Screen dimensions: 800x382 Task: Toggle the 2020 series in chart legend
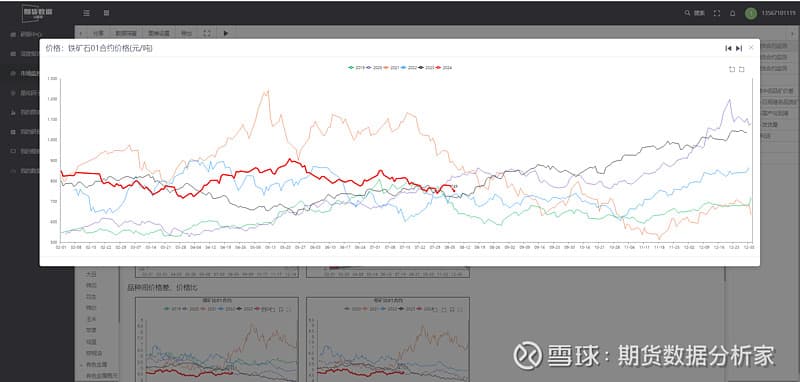click(x=373, y=67)
